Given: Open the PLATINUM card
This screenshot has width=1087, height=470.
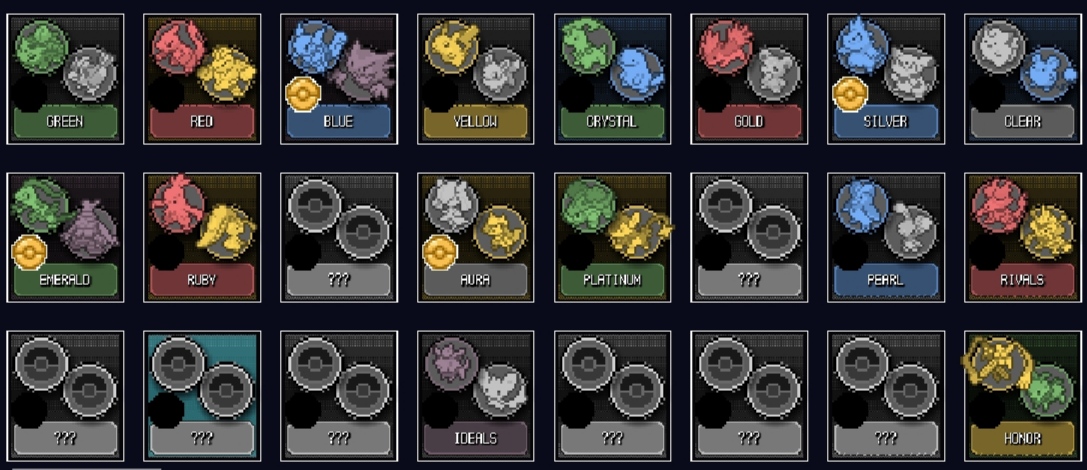Looking at the screenshot, I should [x=612, y=237].
